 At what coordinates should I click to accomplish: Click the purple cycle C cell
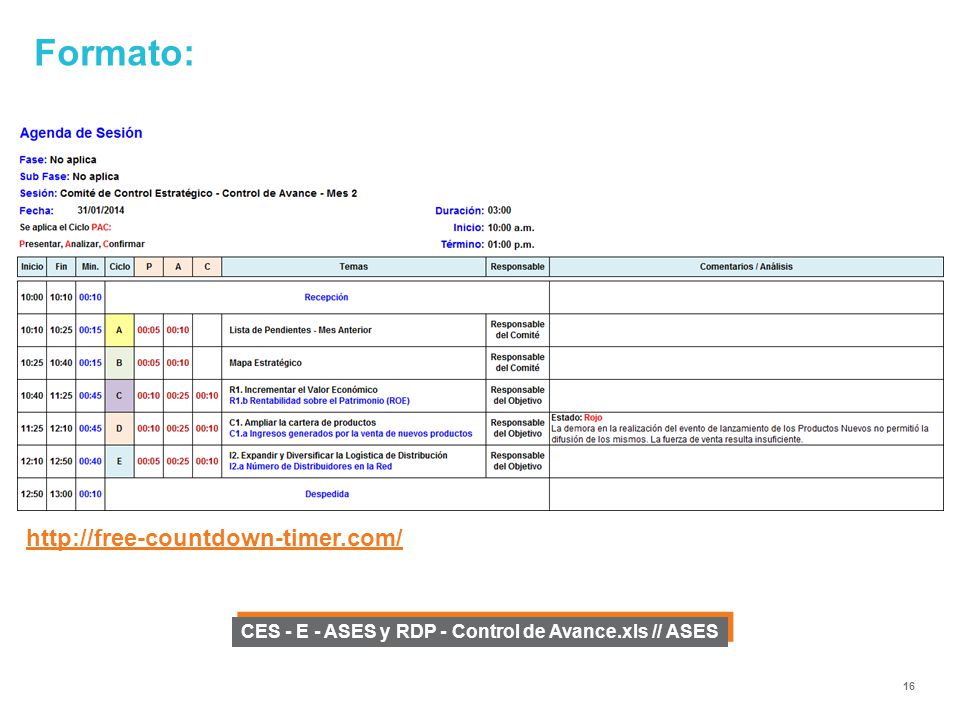coord(119,396)
